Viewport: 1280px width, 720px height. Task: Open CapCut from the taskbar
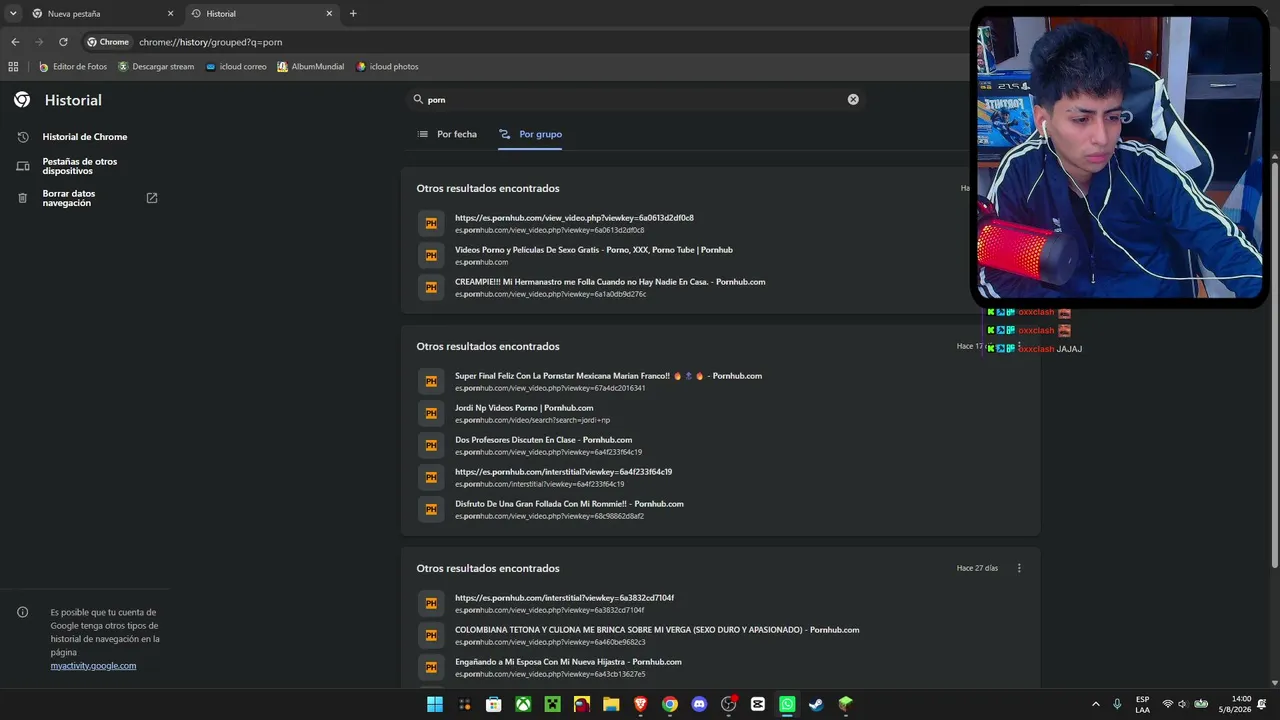pyautogui.click(x=758, y=704)
